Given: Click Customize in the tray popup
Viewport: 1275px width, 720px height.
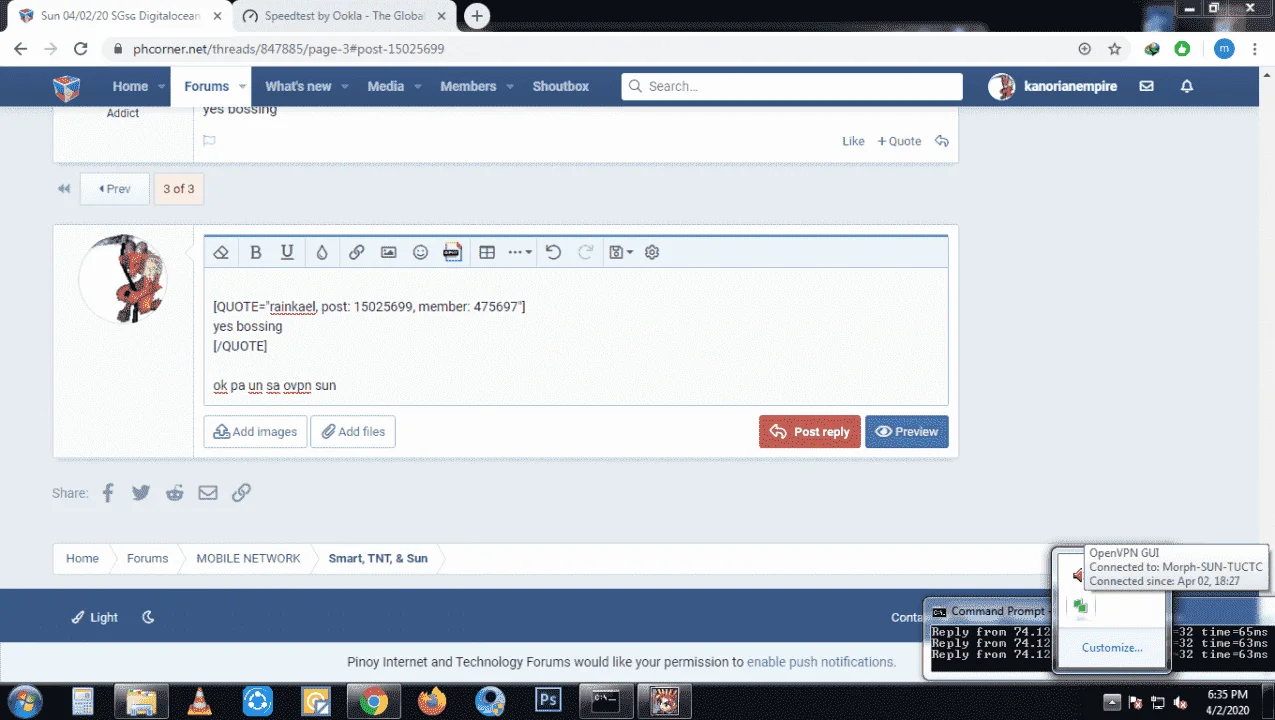Looking at the screenshot, I should pyautogui.click(x=1112, y=647).
